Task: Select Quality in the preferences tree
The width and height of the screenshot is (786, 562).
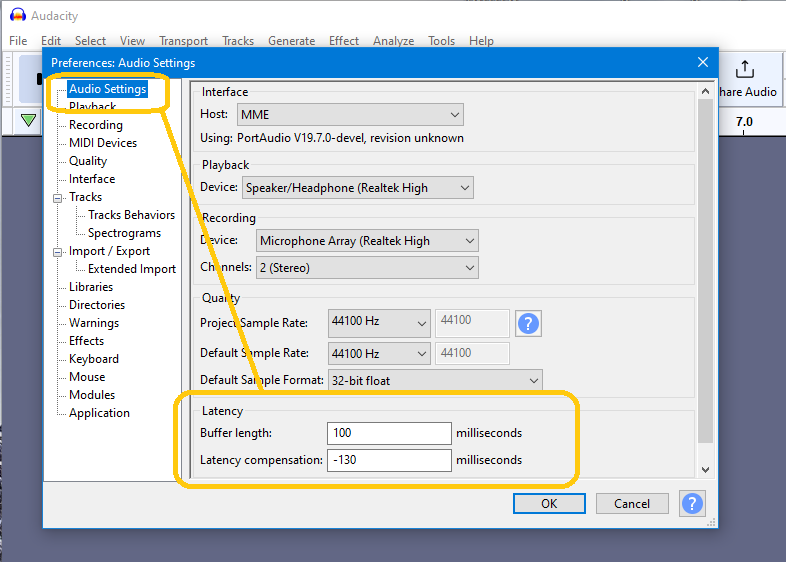Action: click(88, 161)
